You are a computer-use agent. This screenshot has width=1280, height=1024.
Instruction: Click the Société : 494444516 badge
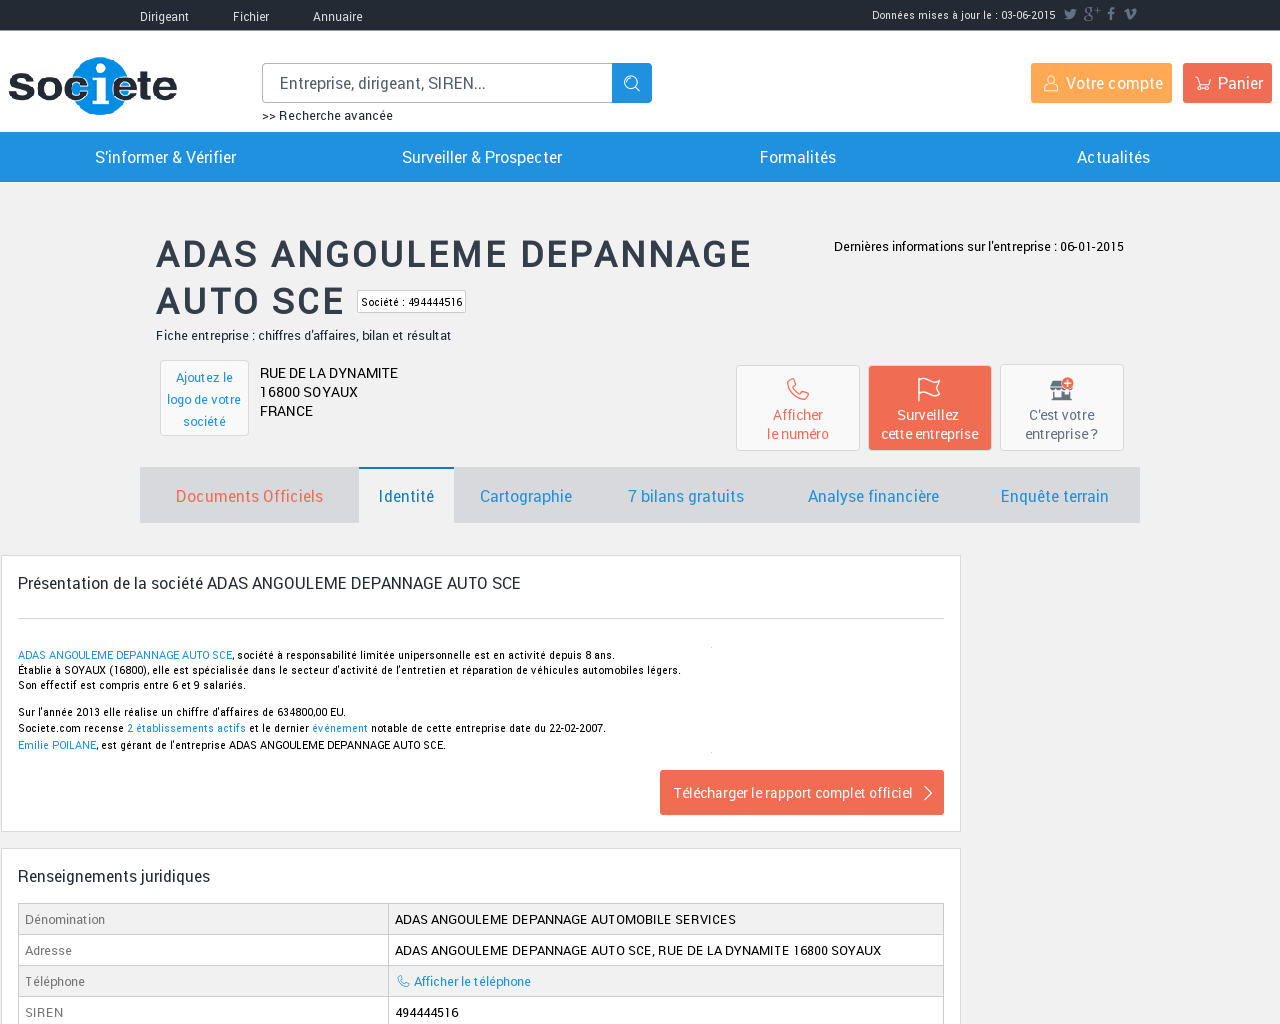pyautogui.click(x=411, y=301)
